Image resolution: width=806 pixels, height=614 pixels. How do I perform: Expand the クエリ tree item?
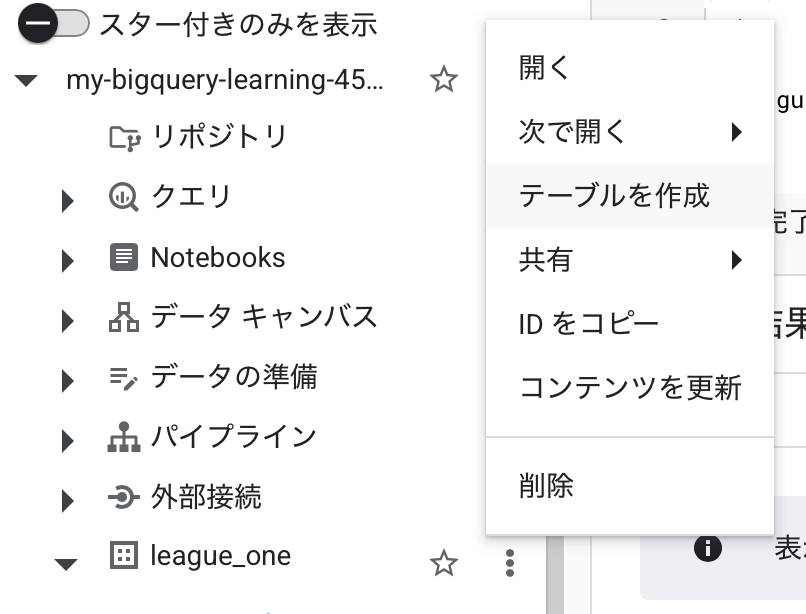point(67,200)
